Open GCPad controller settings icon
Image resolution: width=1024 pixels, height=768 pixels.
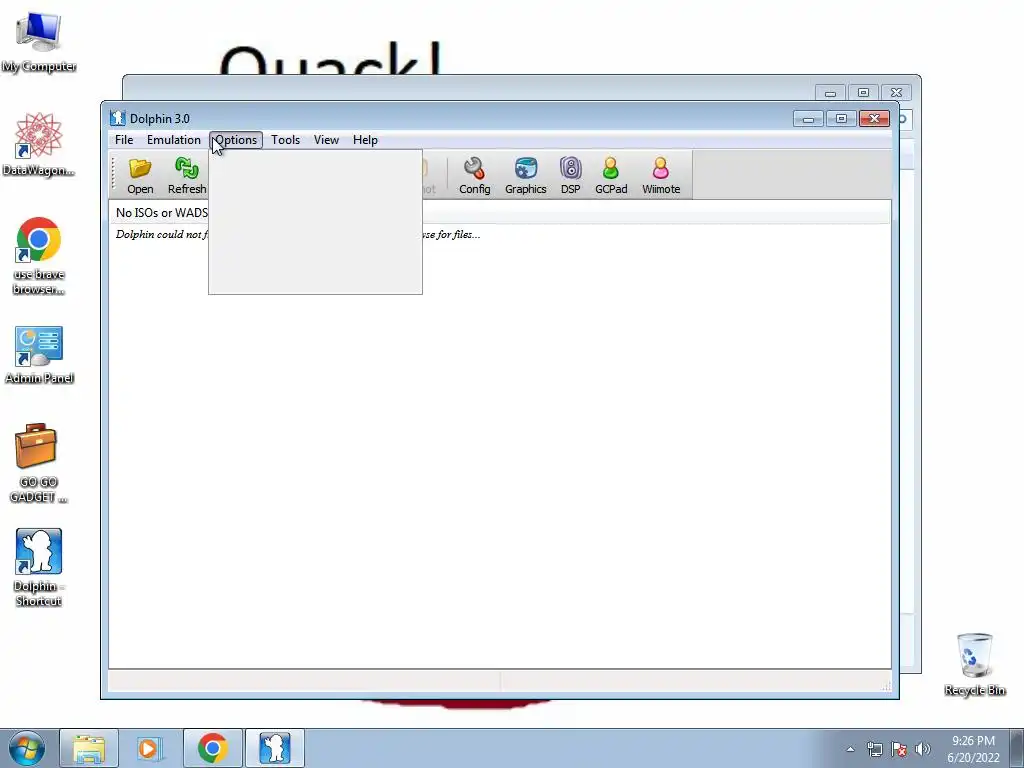click(611, 176)
